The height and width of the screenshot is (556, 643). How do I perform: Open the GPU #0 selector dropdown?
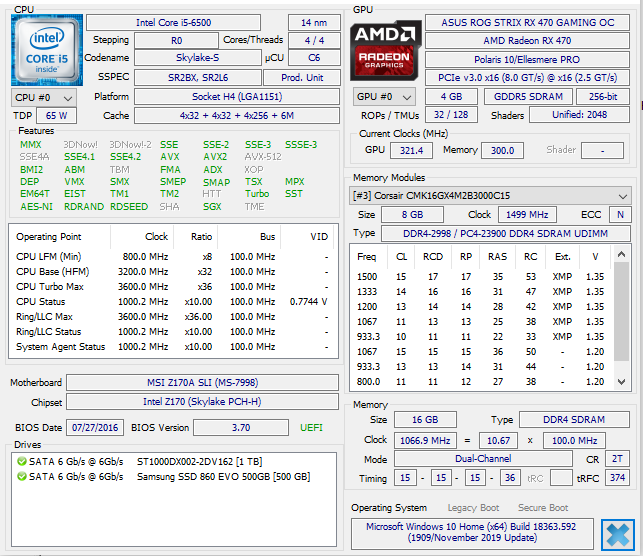click(x=384, y=97)
